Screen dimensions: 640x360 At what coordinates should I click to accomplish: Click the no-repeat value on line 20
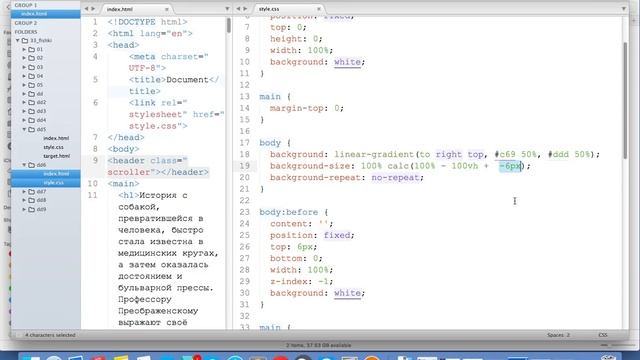(x=395, y=178)
